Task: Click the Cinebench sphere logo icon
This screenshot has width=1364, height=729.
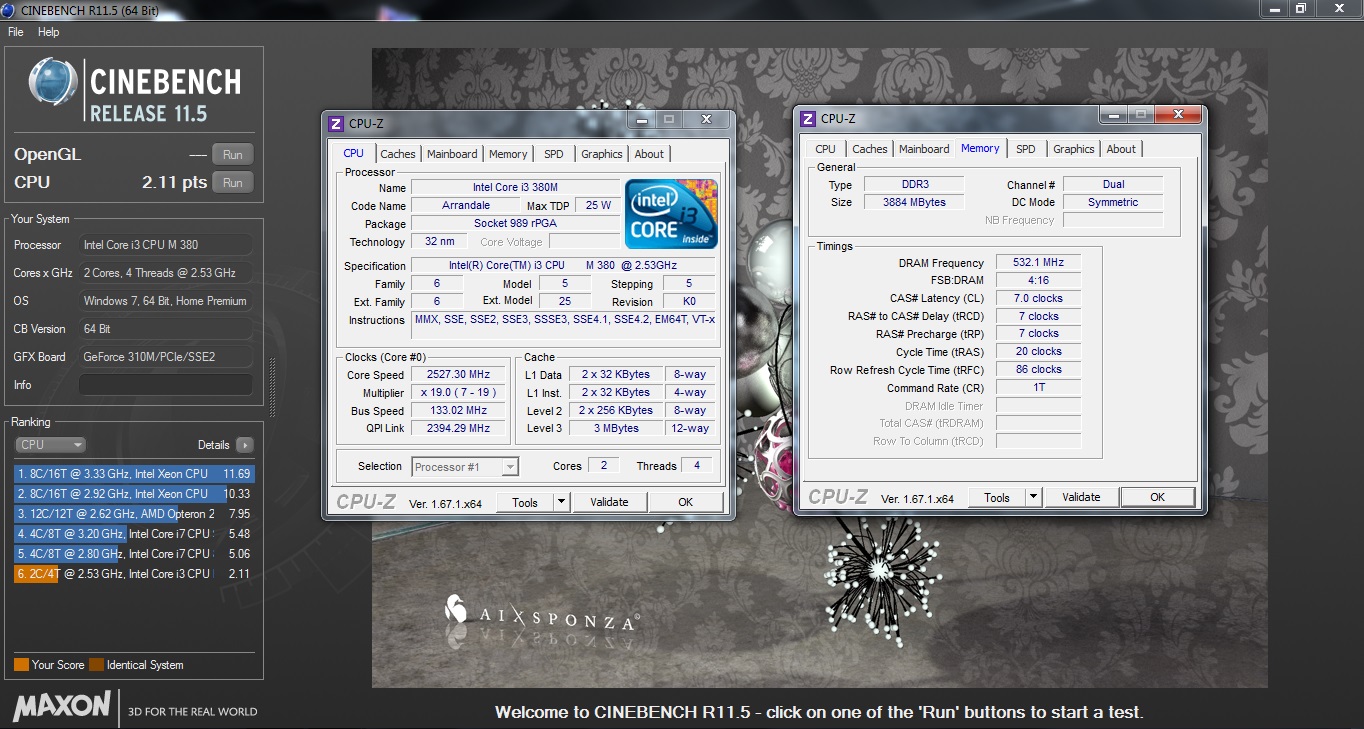Action: click(53, 82)
